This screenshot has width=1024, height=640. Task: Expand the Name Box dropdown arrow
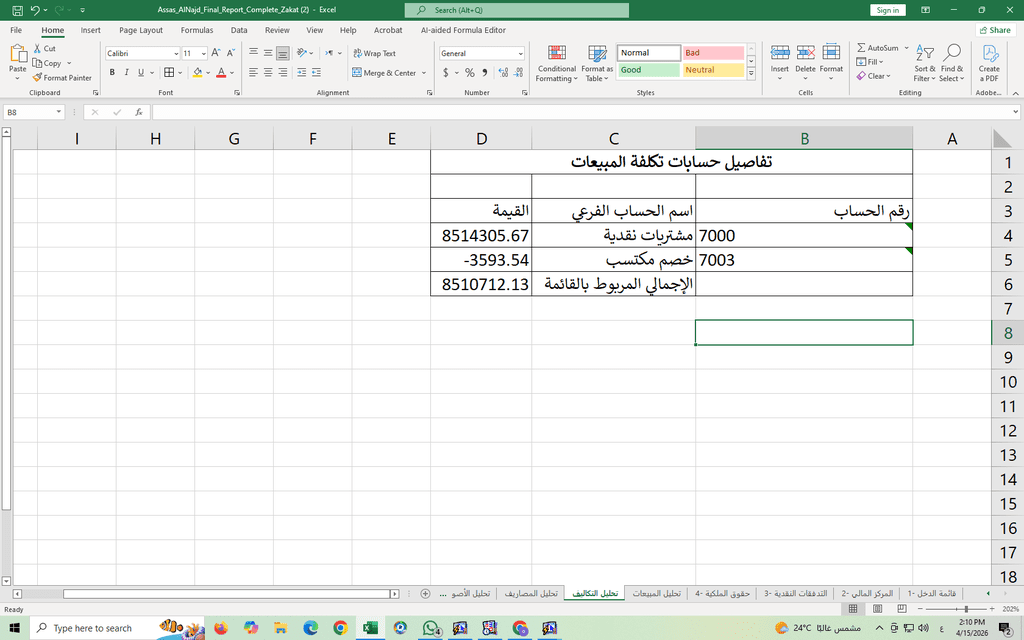[x=59, y=112]
